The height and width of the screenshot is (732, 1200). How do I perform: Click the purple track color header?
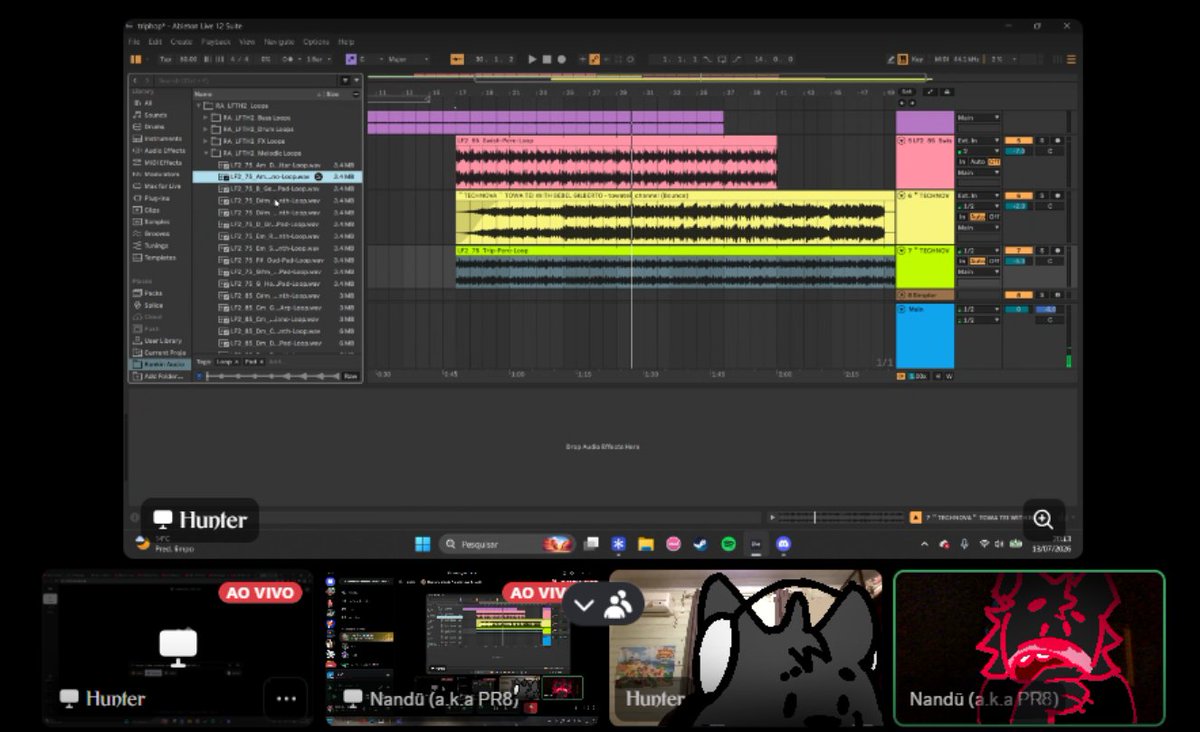point(925,121)
